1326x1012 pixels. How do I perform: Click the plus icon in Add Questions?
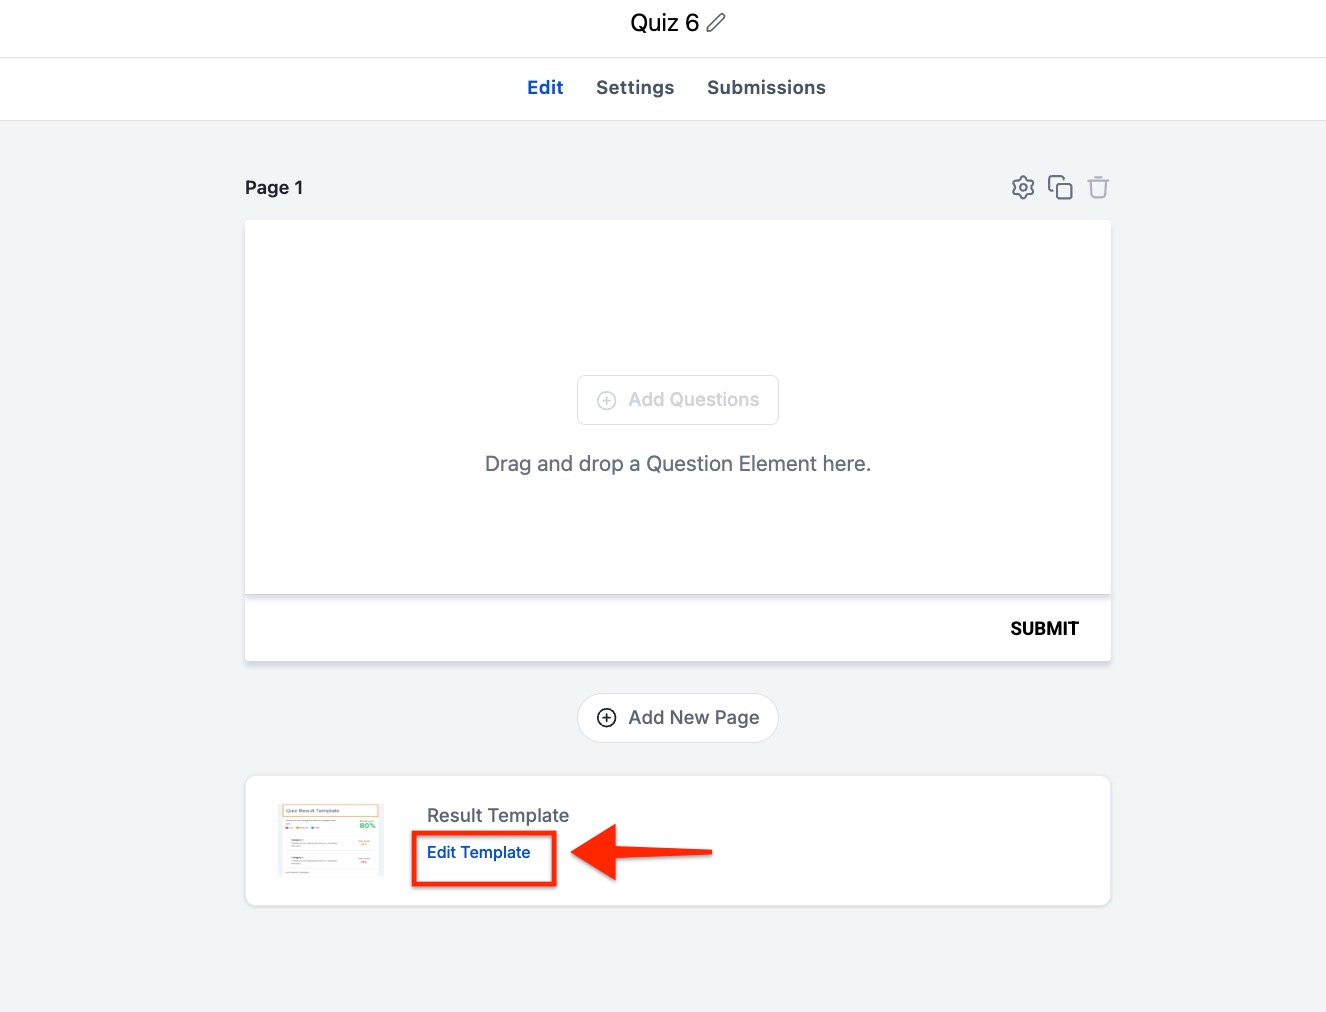606,400
